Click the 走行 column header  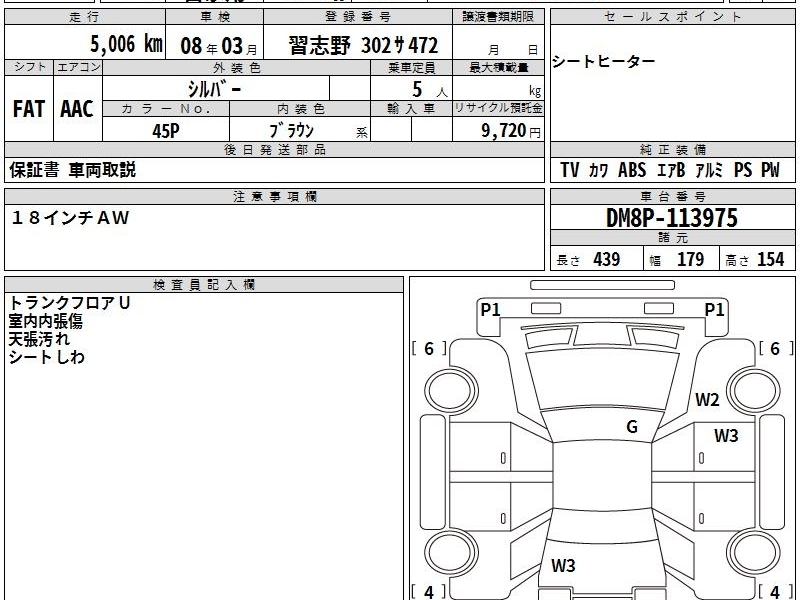(x=85, y=17)
